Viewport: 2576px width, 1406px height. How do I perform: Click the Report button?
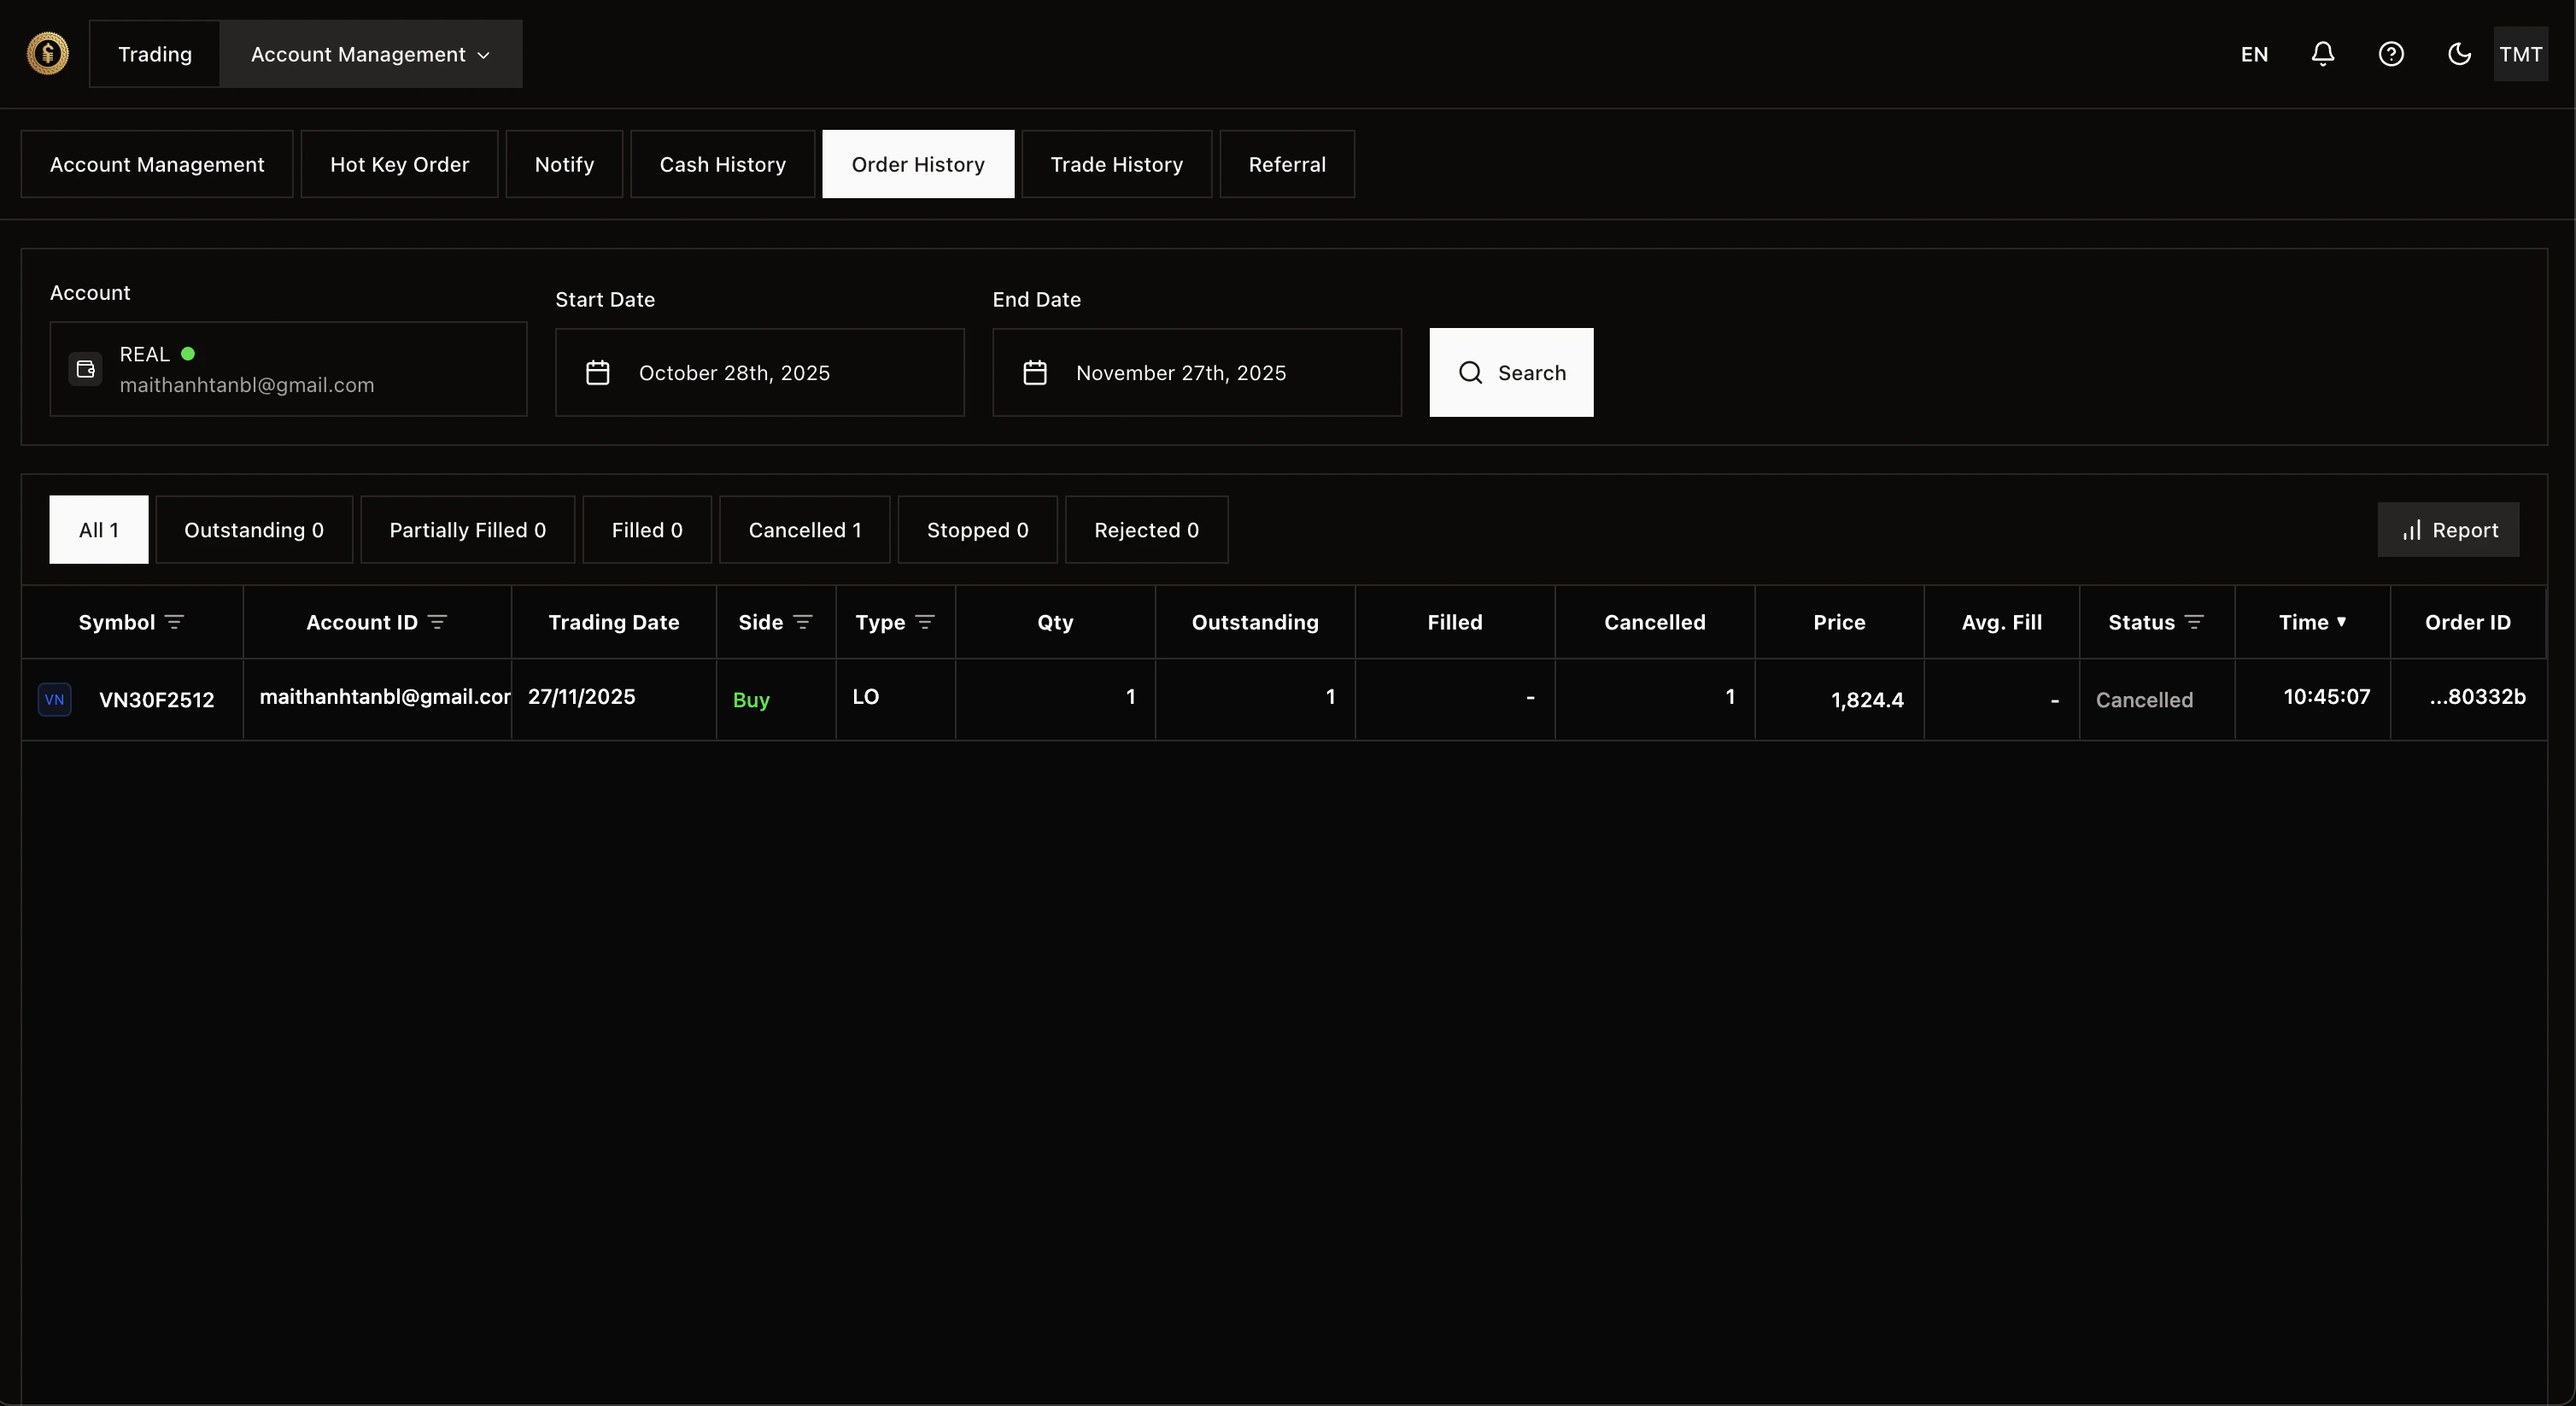tap(2448, 530)
